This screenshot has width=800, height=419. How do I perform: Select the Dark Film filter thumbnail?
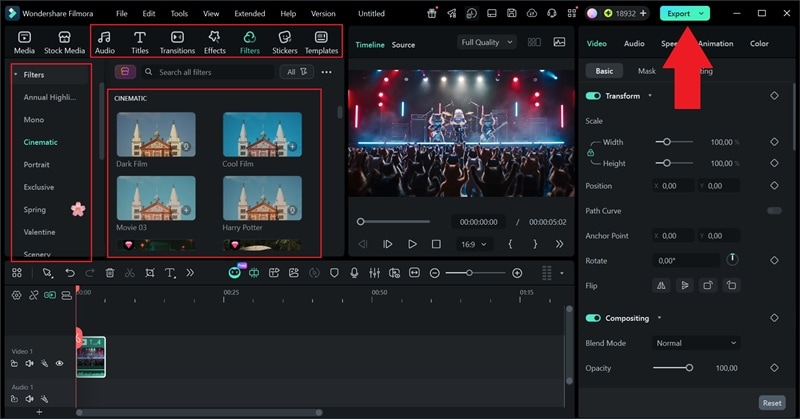click(156, 134)
